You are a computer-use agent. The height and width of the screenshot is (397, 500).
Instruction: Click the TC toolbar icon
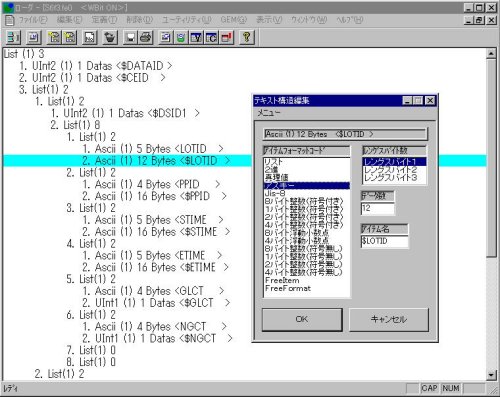(x=211, y=38)
